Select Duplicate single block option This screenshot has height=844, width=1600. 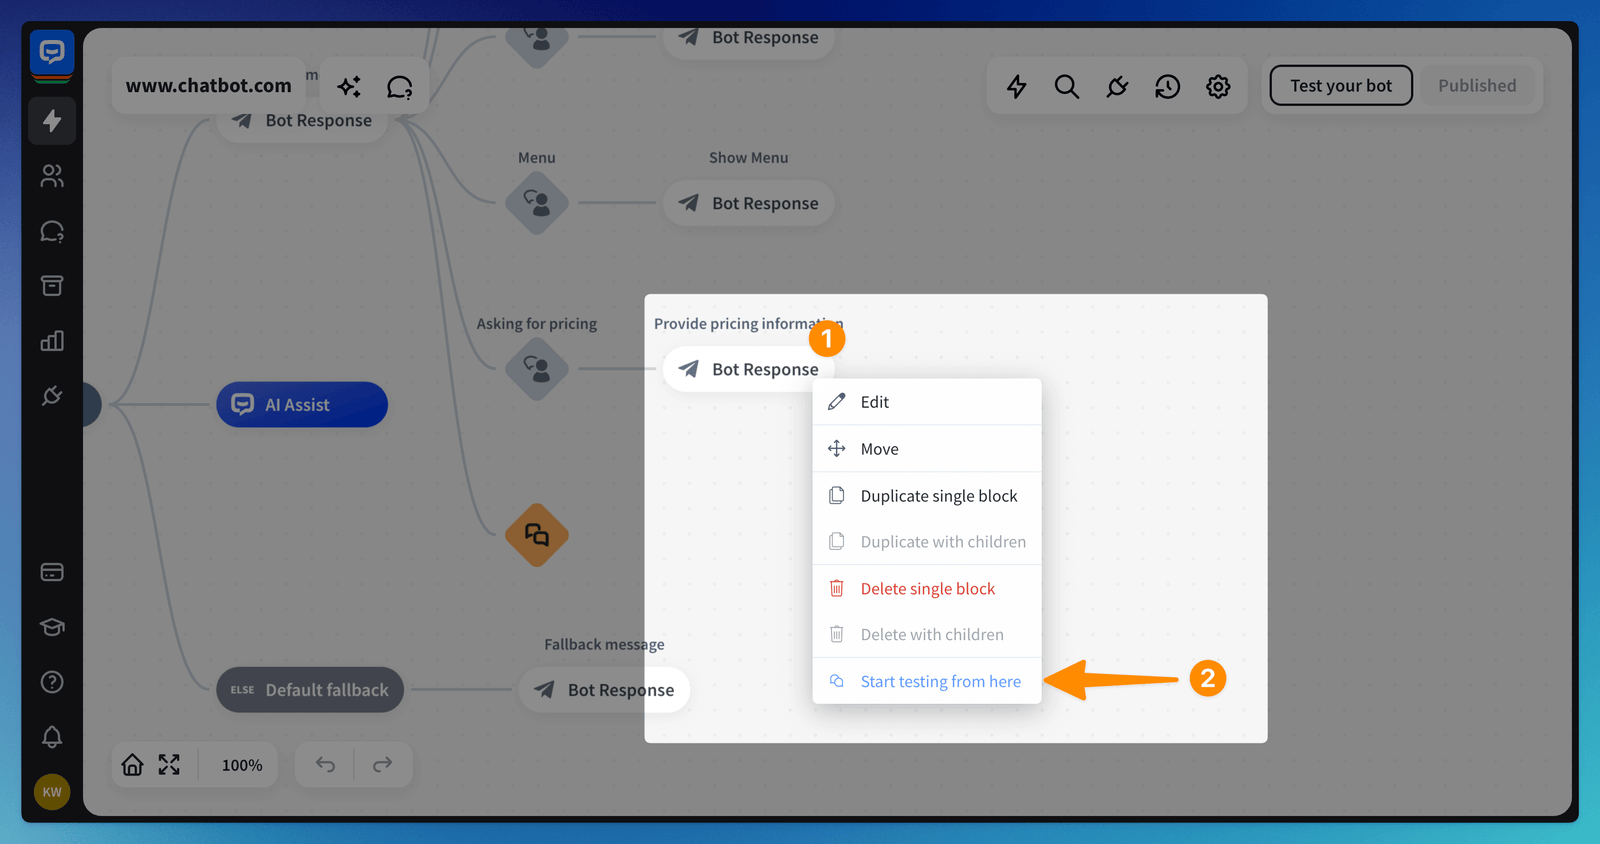click(x=938, y=496)
